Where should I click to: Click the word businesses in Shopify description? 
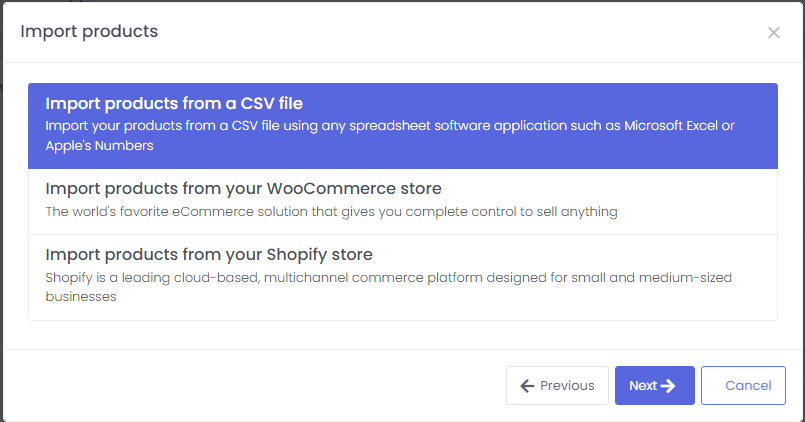click(81, 297)
